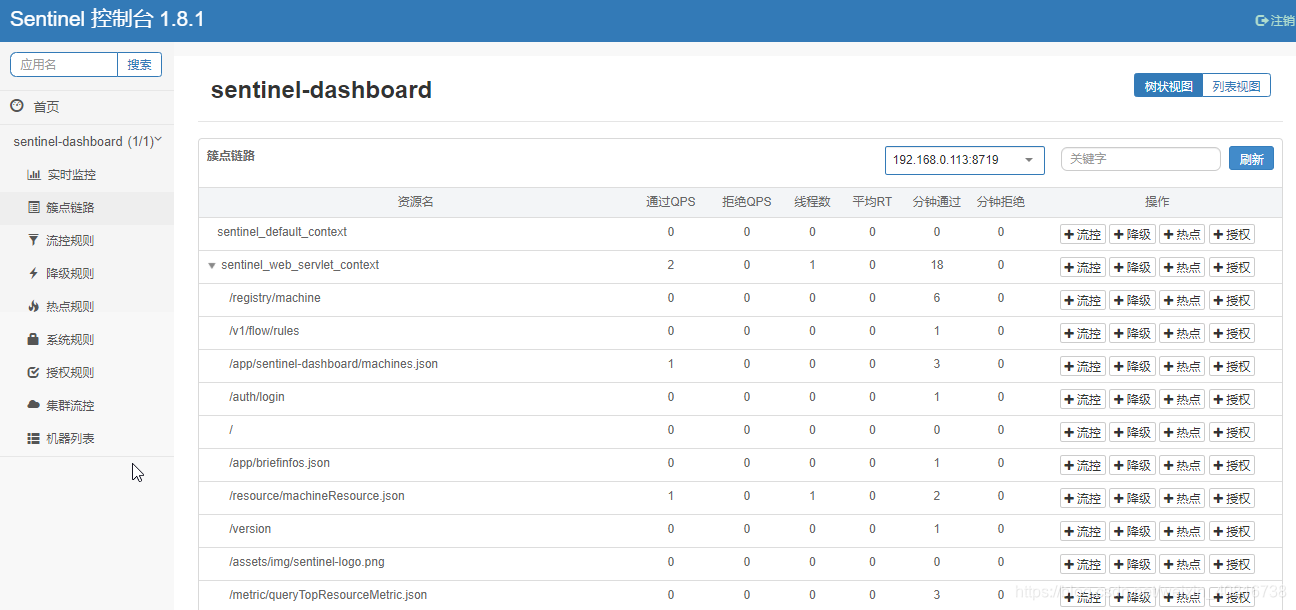Focus the 应用名 search input
The image size is (1296, 610).
pos(64,64)
